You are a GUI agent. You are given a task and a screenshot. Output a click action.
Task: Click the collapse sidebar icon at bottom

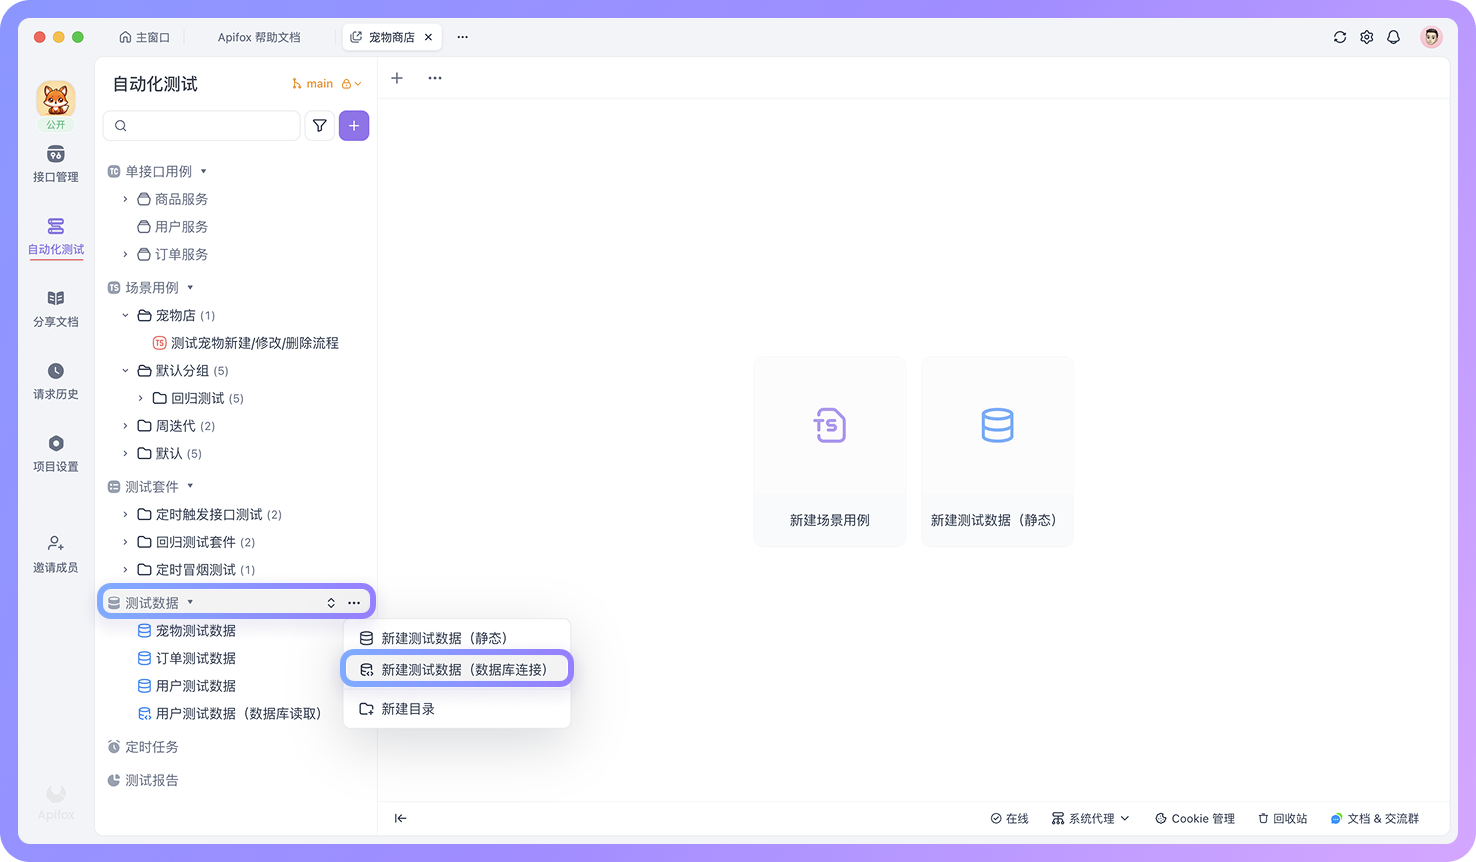click(x=401, y=818)
